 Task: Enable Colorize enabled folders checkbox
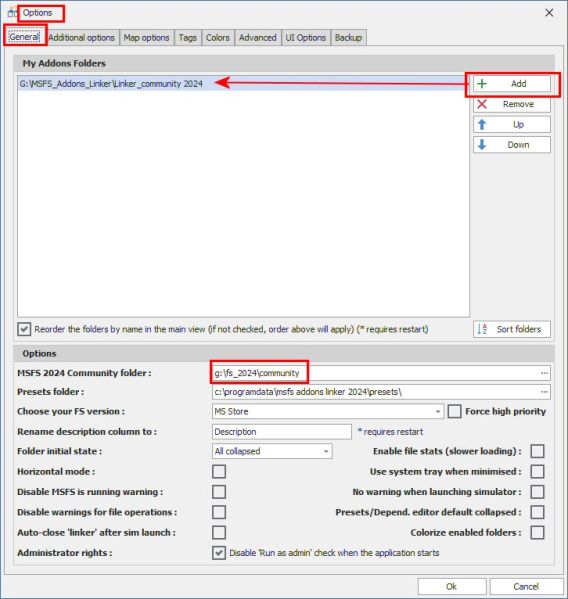[537, 532]
